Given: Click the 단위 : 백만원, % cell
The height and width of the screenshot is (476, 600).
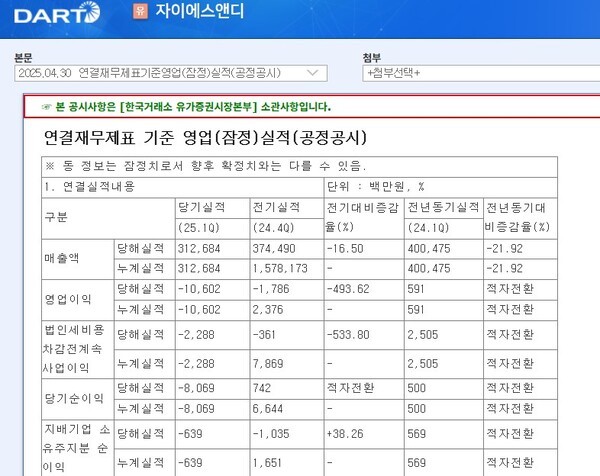Looking at the screenshot, I should coord(440,187).
